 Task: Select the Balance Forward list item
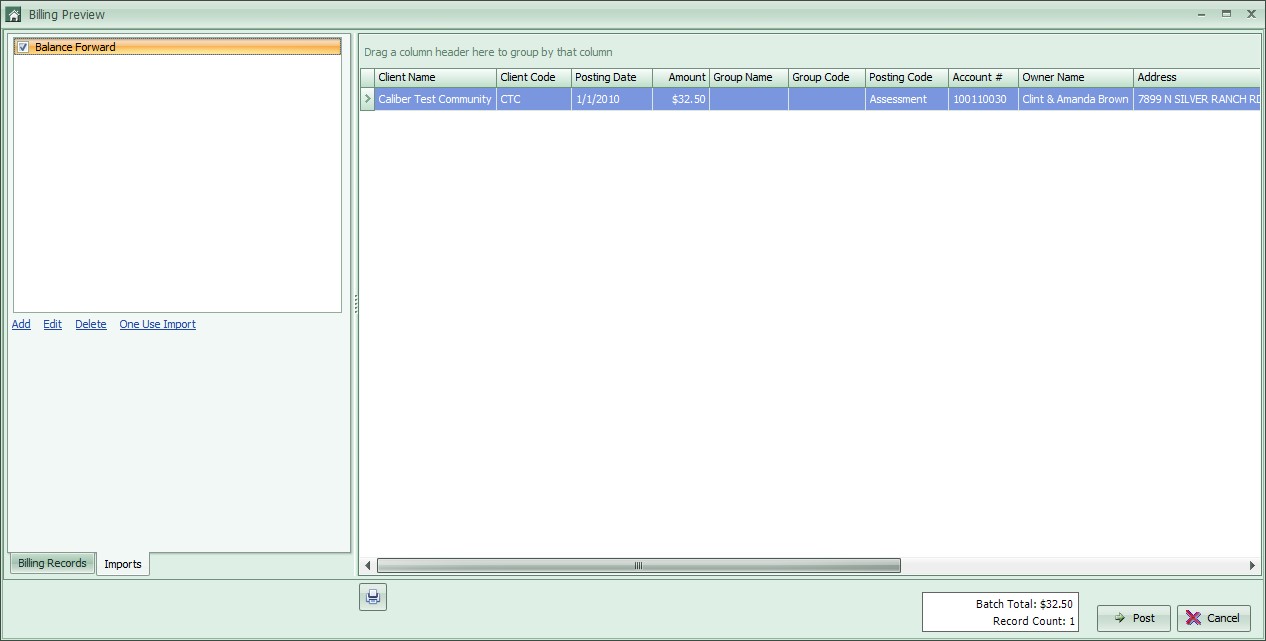coord(177,47)
